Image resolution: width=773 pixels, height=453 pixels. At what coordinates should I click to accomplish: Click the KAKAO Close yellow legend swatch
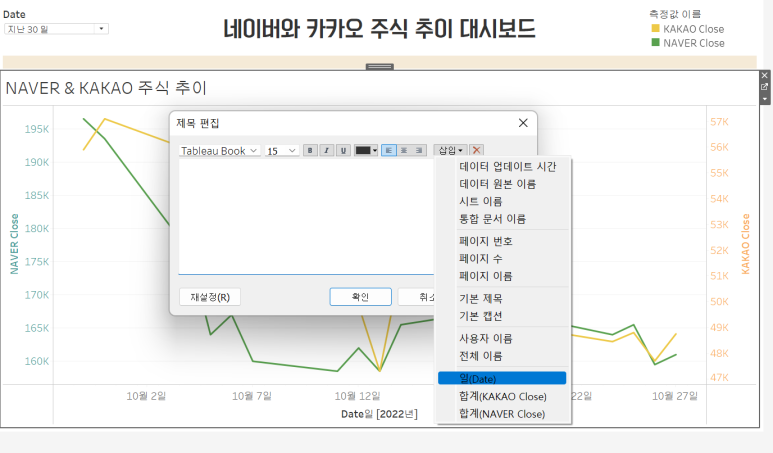655,29
